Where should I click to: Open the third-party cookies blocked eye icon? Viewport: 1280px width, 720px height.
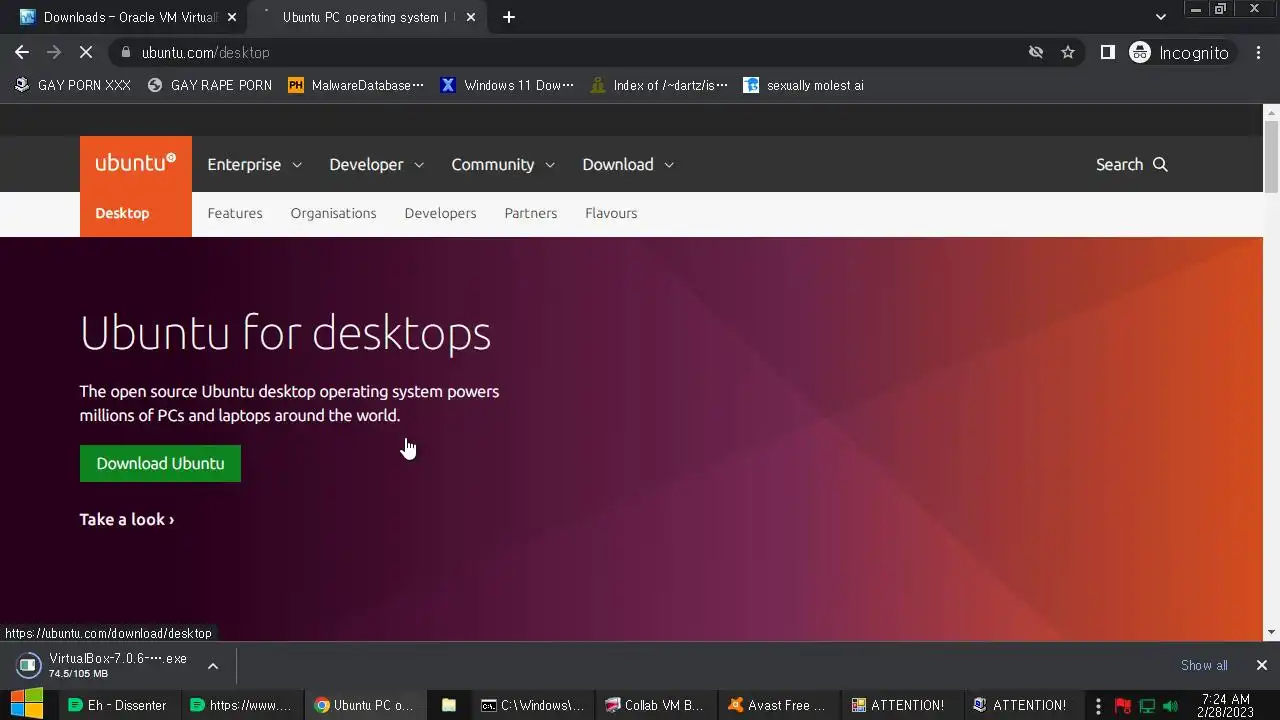[1036, 52]
